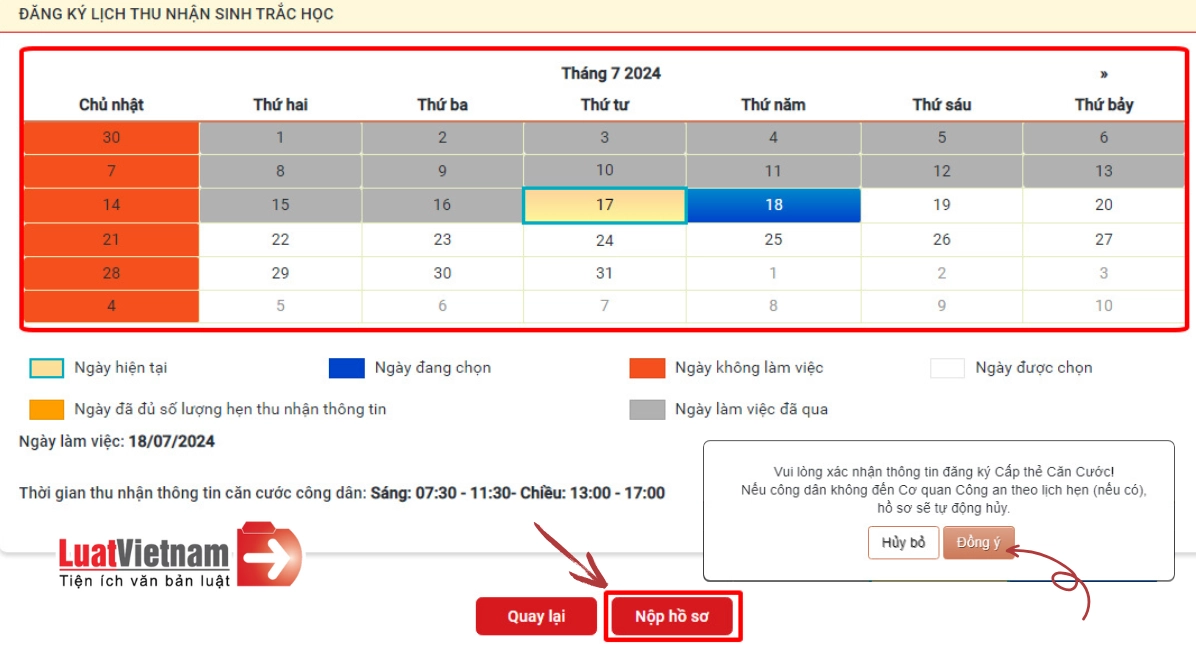The width and height of the screenshot is (1196, 671).
Task: Click the 'Tháng 7 2024' month header
Action: coord(611,74)
